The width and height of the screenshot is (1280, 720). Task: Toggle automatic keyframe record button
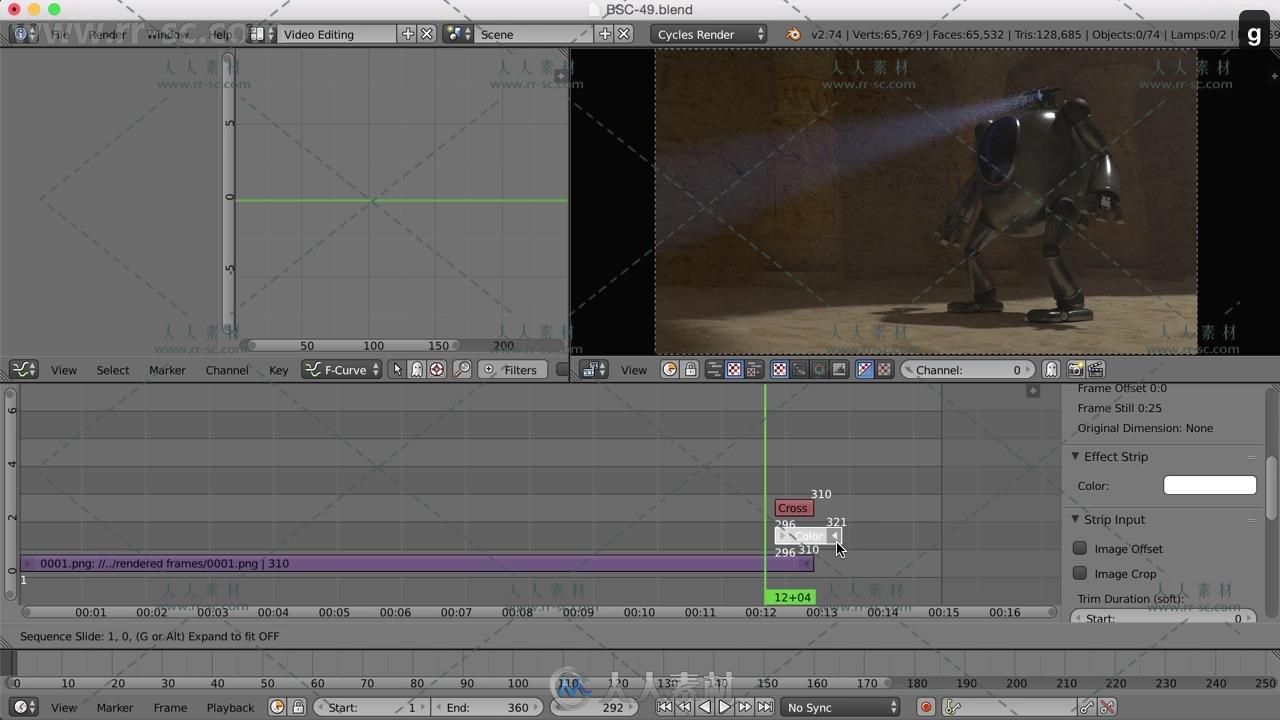[x=926, y=707]
